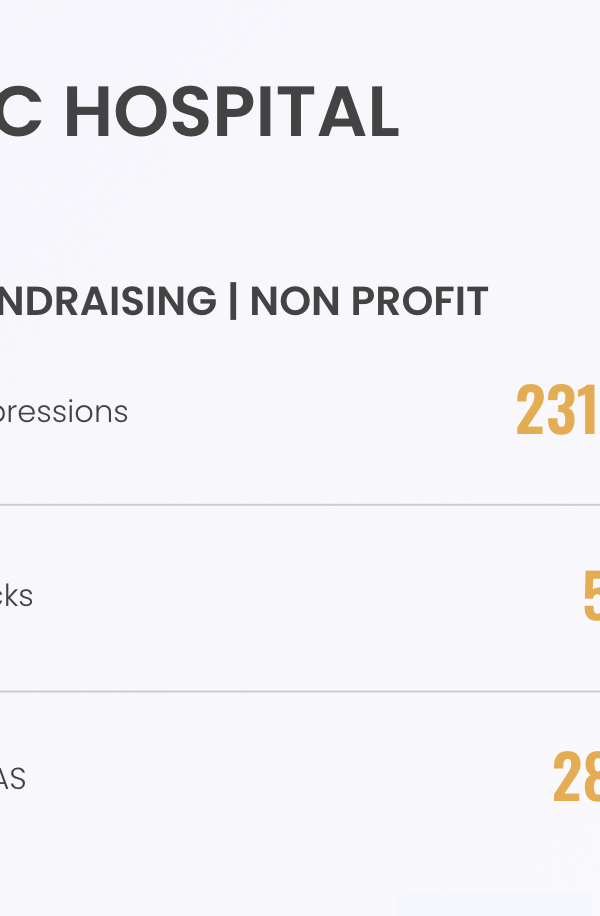Click the ROAS metric label
This screenshot has height=916, width=600.
[x=13, y=780]
